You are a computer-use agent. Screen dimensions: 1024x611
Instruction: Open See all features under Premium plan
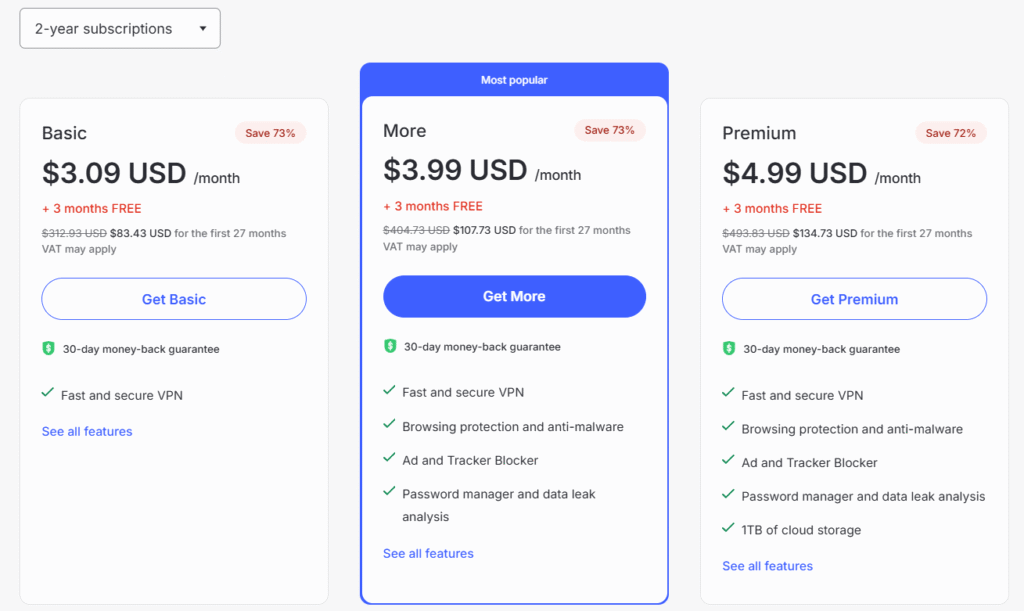click(x=767, y=566)
